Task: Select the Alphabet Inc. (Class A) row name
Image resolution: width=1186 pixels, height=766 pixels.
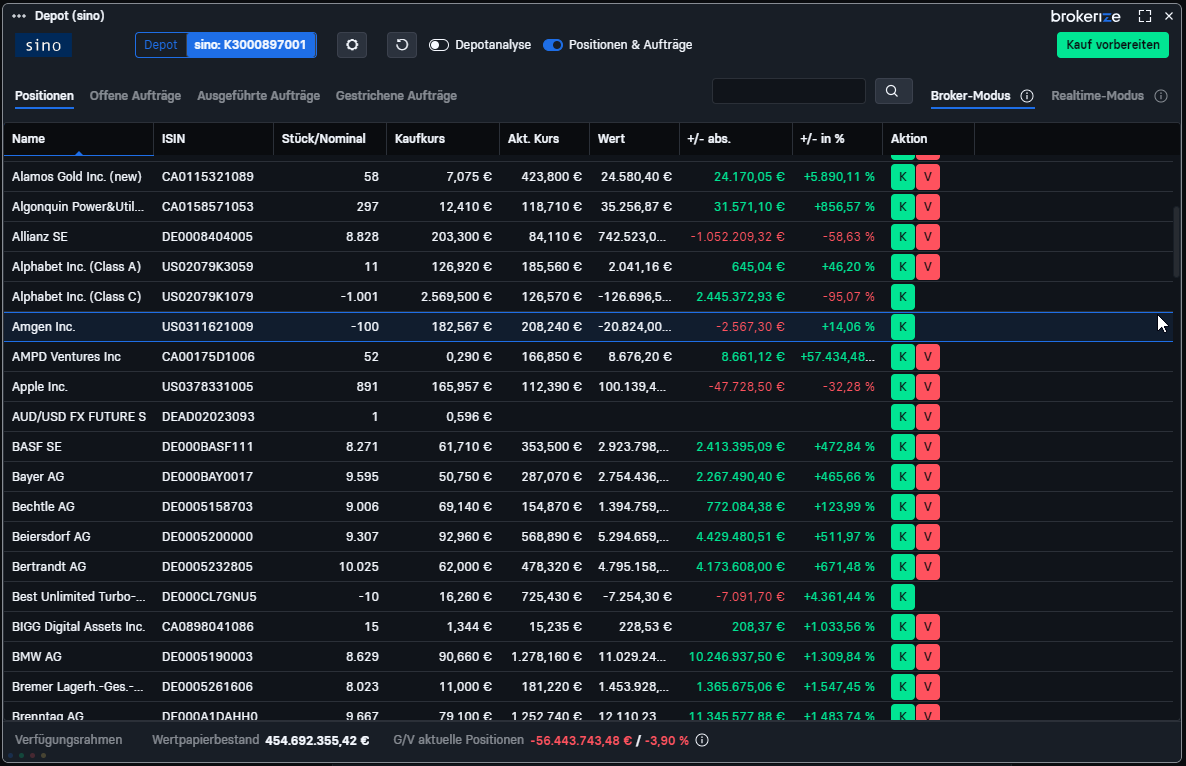Action: pos(76,267)
